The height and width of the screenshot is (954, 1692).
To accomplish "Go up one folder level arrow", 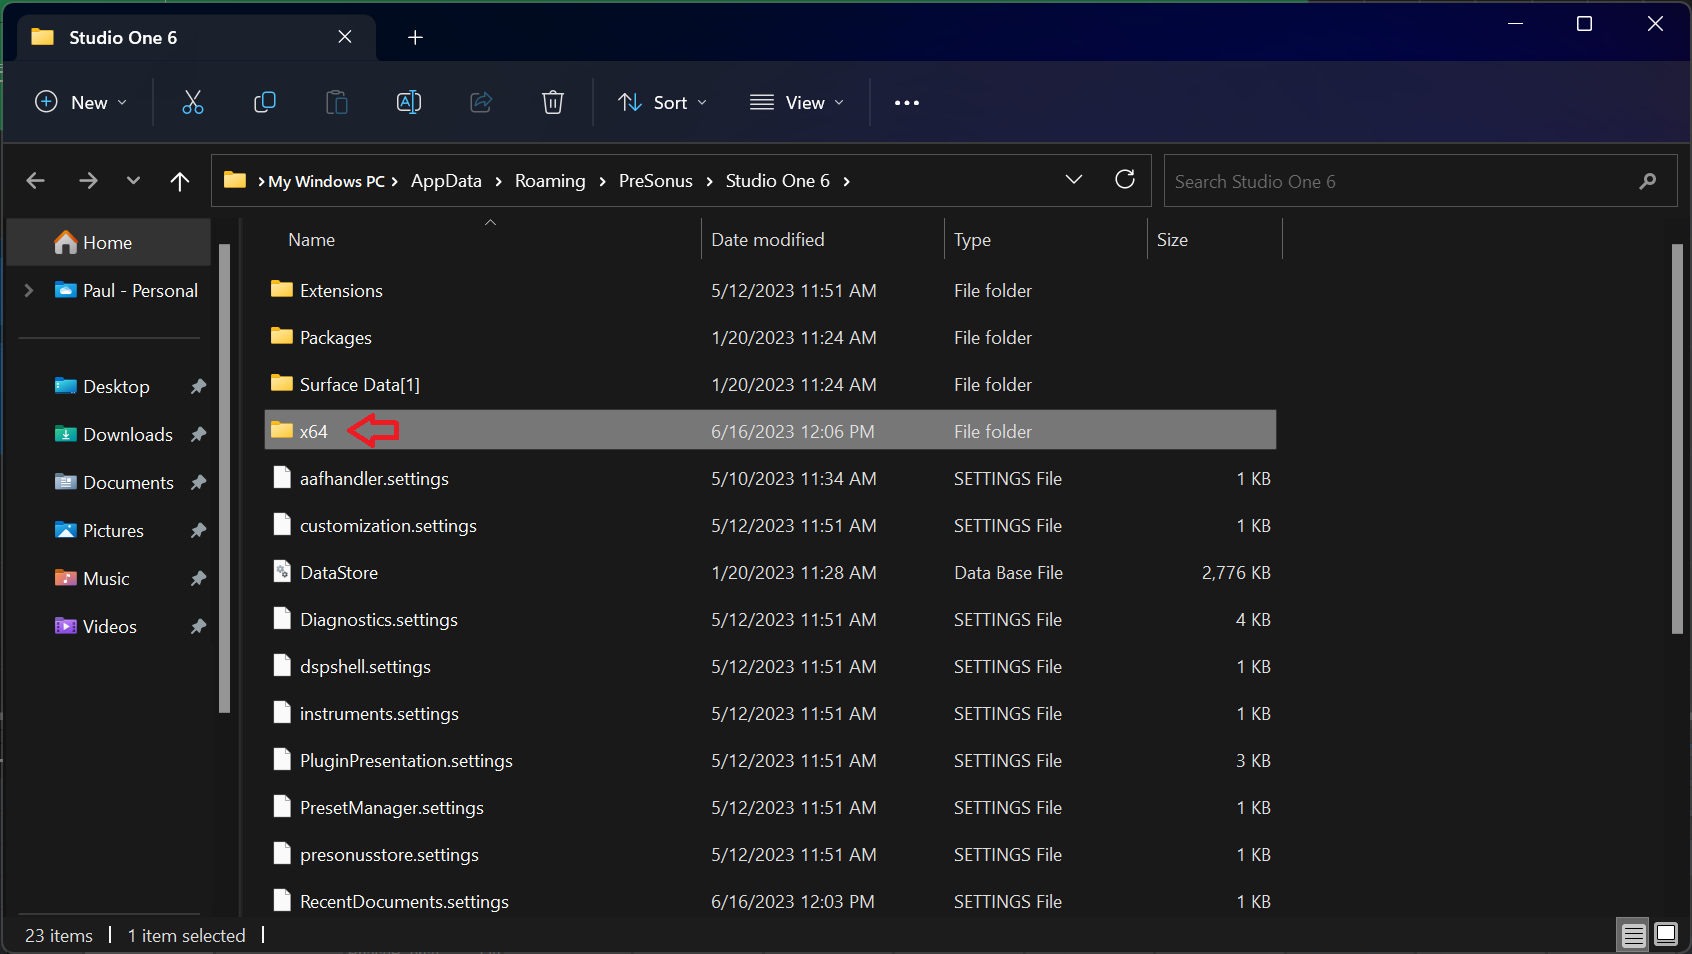I will 180,181.
